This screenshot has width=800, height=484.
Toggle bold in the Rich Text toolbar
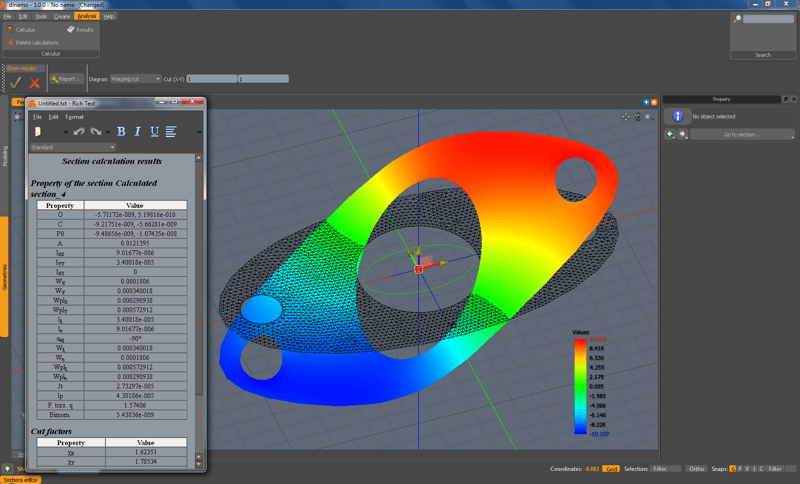point(122,131)
